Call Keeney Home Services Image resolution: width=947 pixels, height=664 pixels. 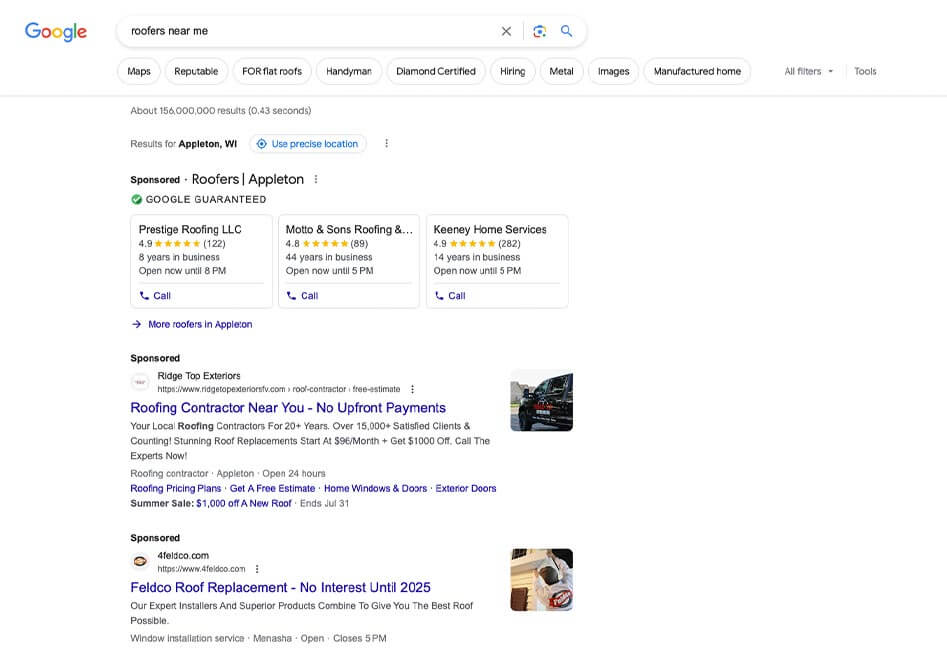tap(450, 296)
